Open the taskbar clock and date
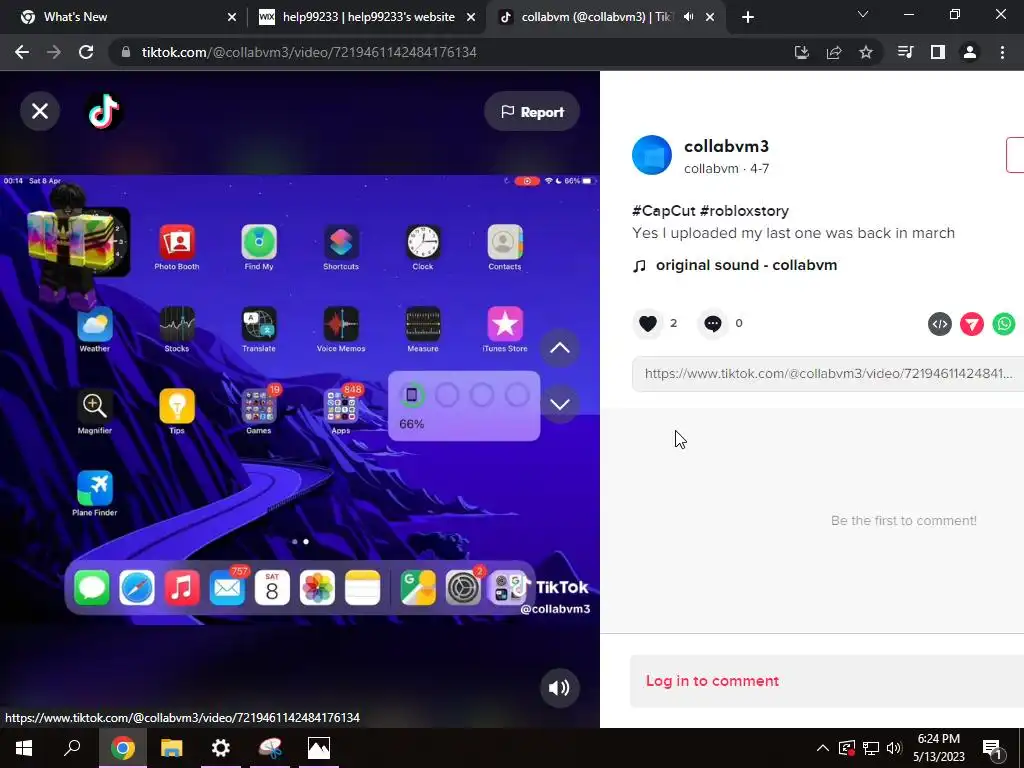The height and width of the screenshot is (768, 1024). tap(938, 748)
